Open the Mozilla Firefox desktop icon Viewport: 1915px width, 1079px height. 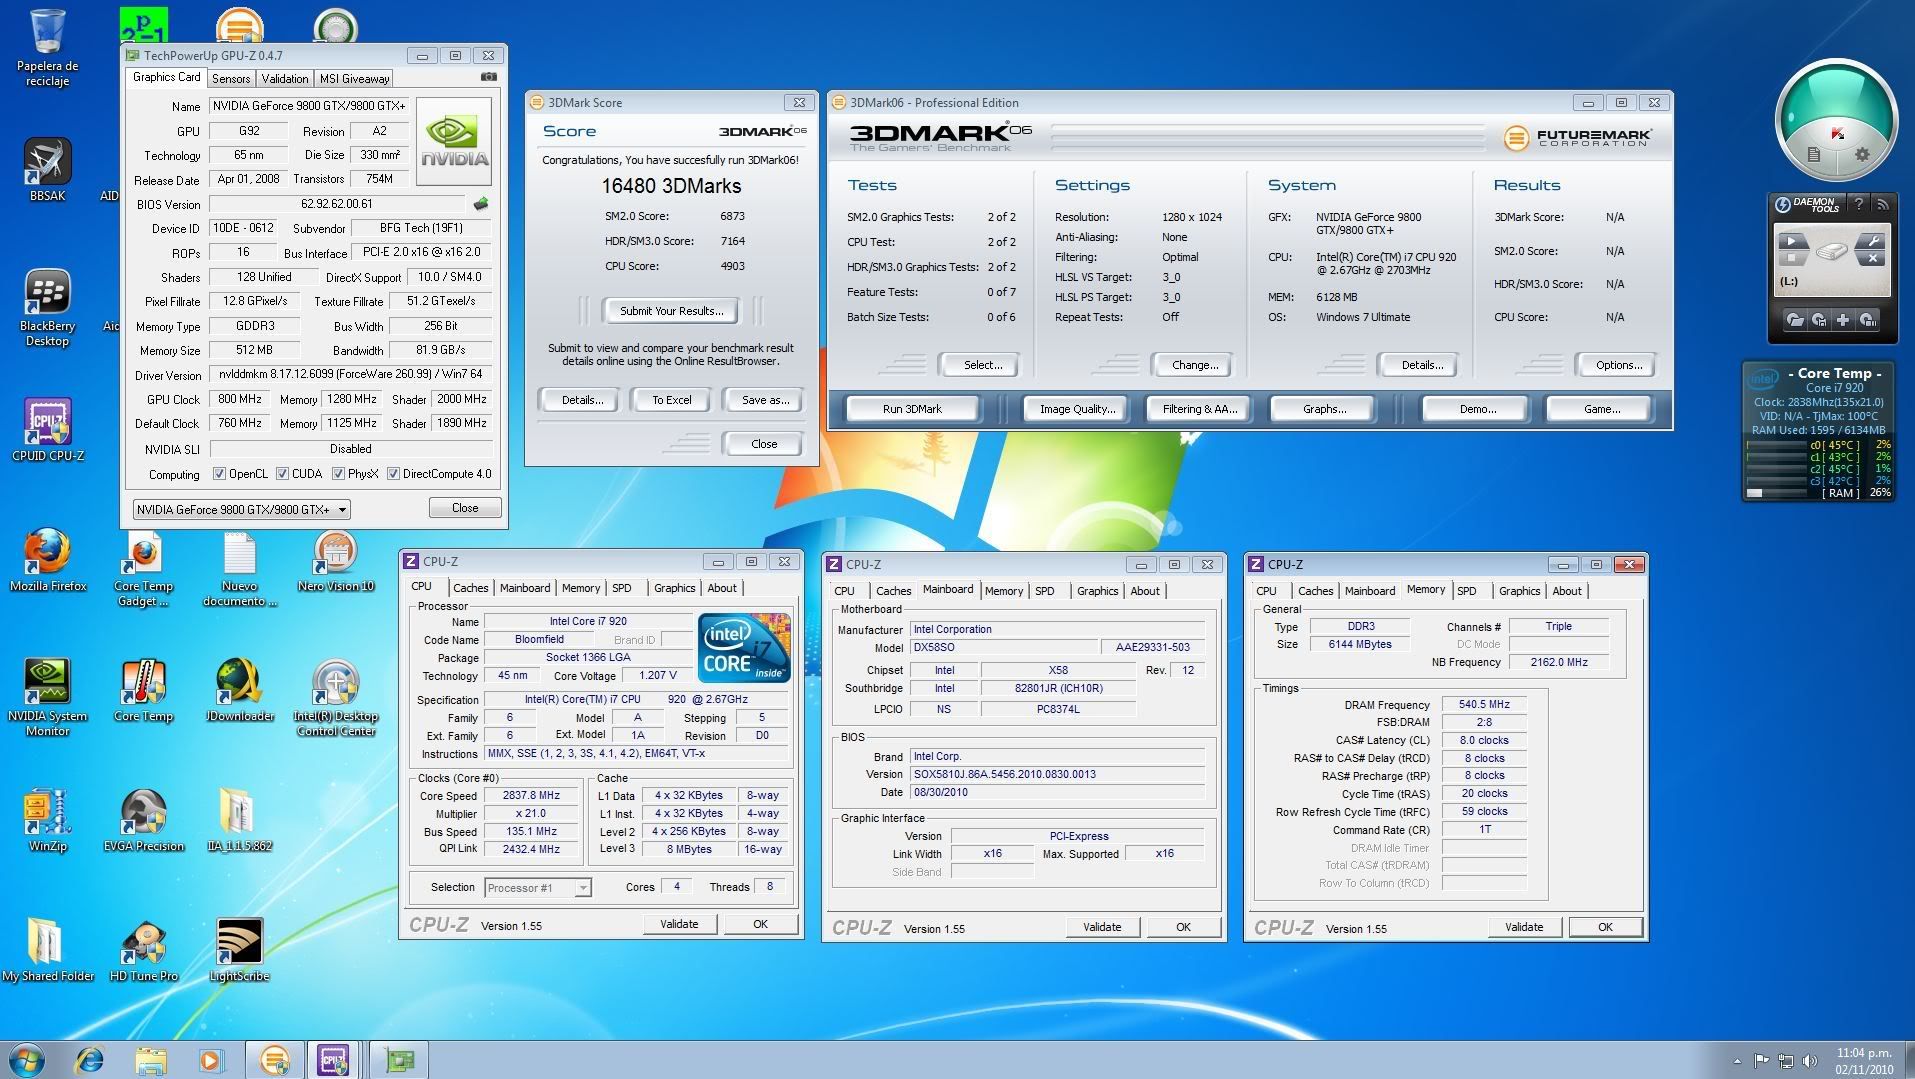click(x=47, y=561)
